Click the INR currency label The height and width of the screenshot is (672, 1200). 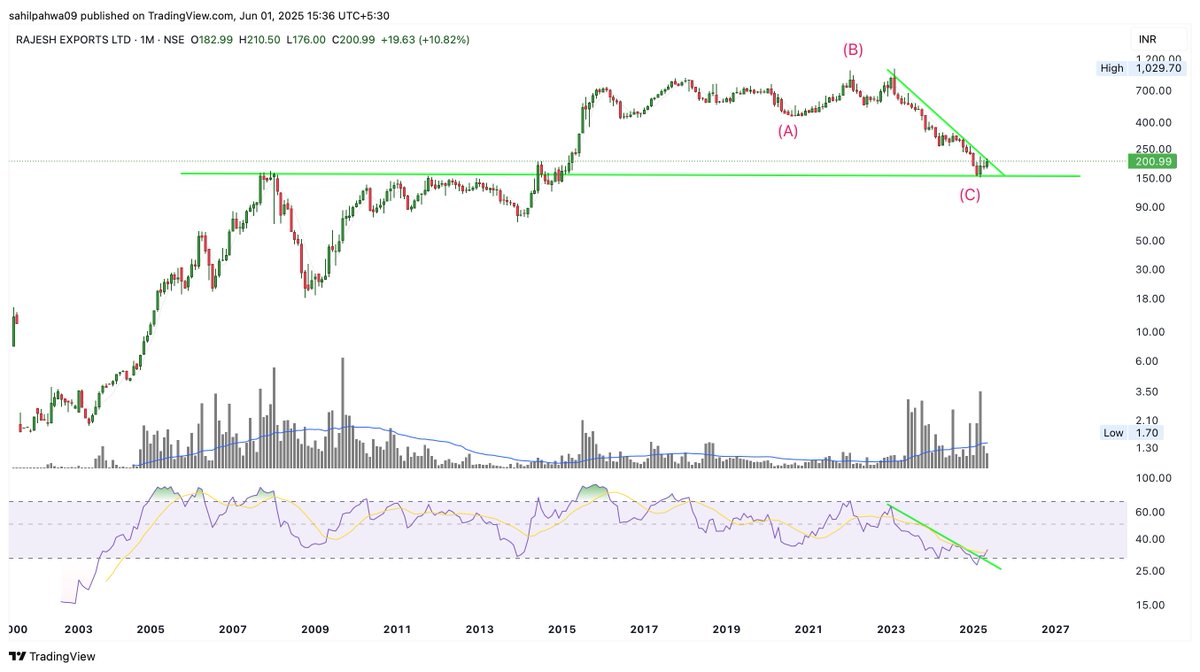point(1147,39)
